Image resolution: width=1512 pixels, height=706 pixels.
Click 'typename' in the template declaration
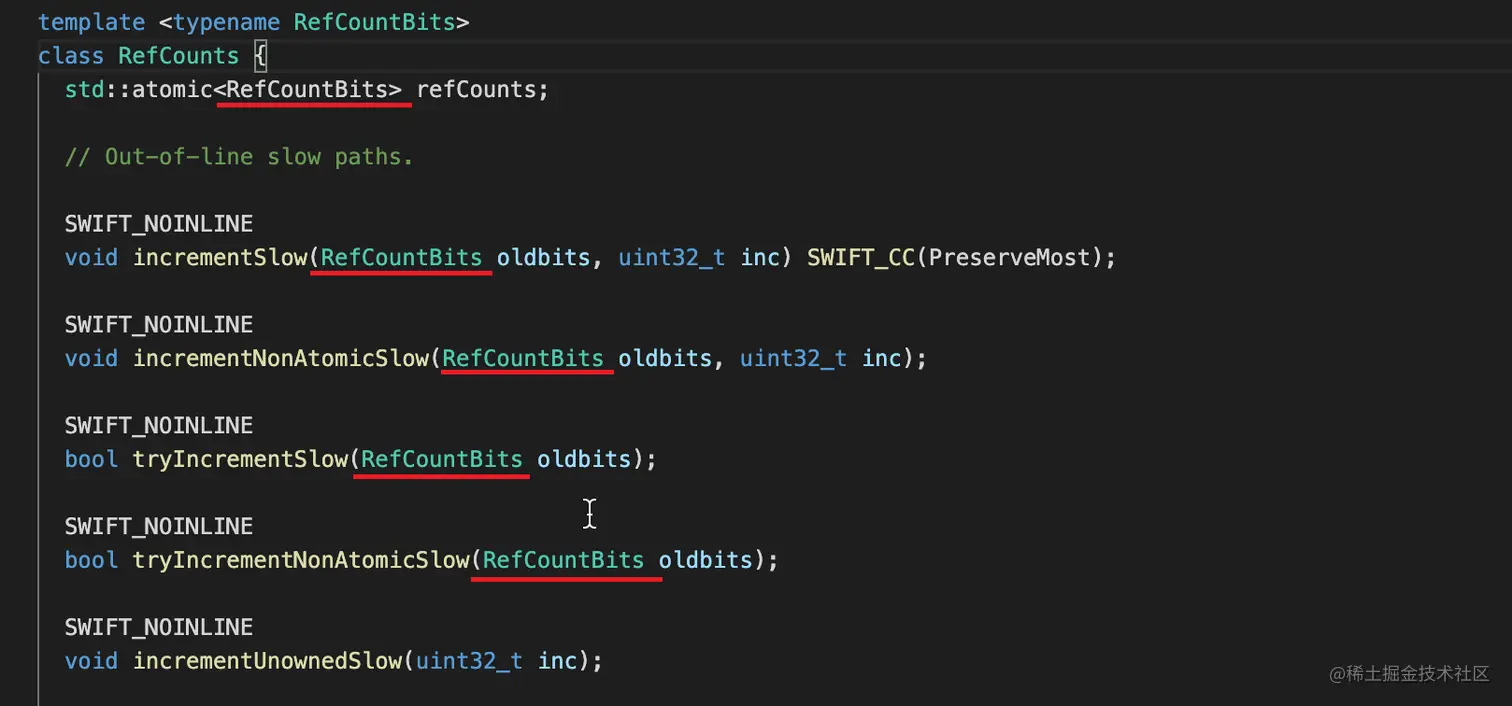coord(226,21)
